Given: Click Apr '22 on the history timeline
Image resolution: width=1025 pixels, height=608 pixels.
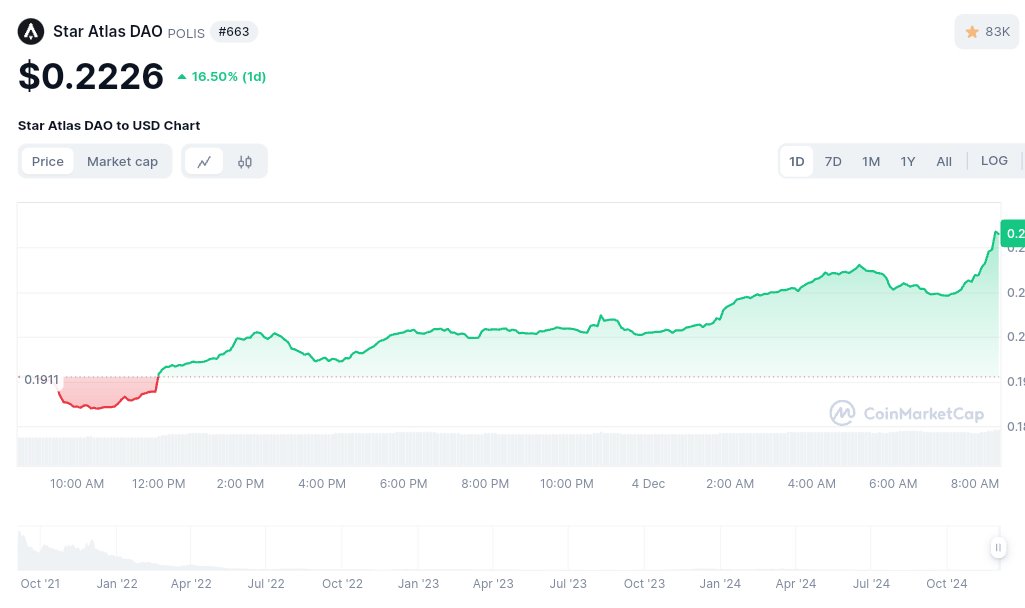Looking at the screenshot, I should coord(191,584).
